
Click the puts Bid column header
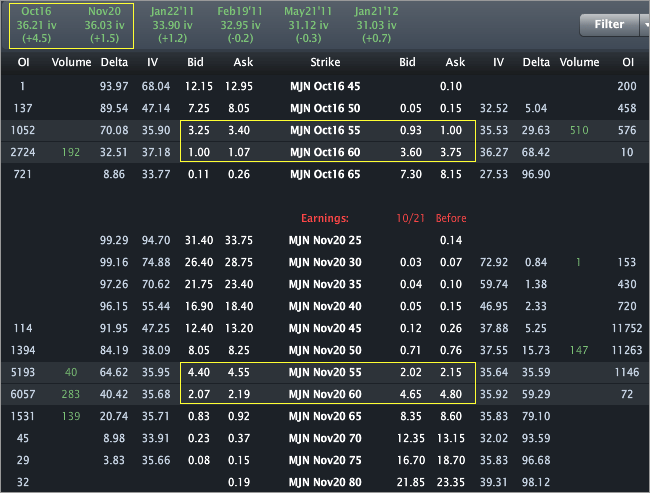[x=407, y=62]
